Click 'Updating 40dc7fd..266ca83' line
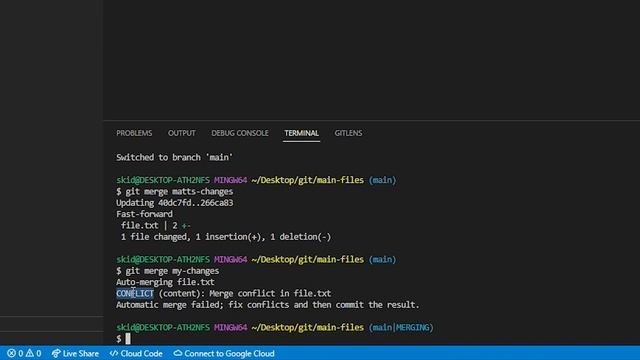The image size is (640, 360). (x=175, y=203)
